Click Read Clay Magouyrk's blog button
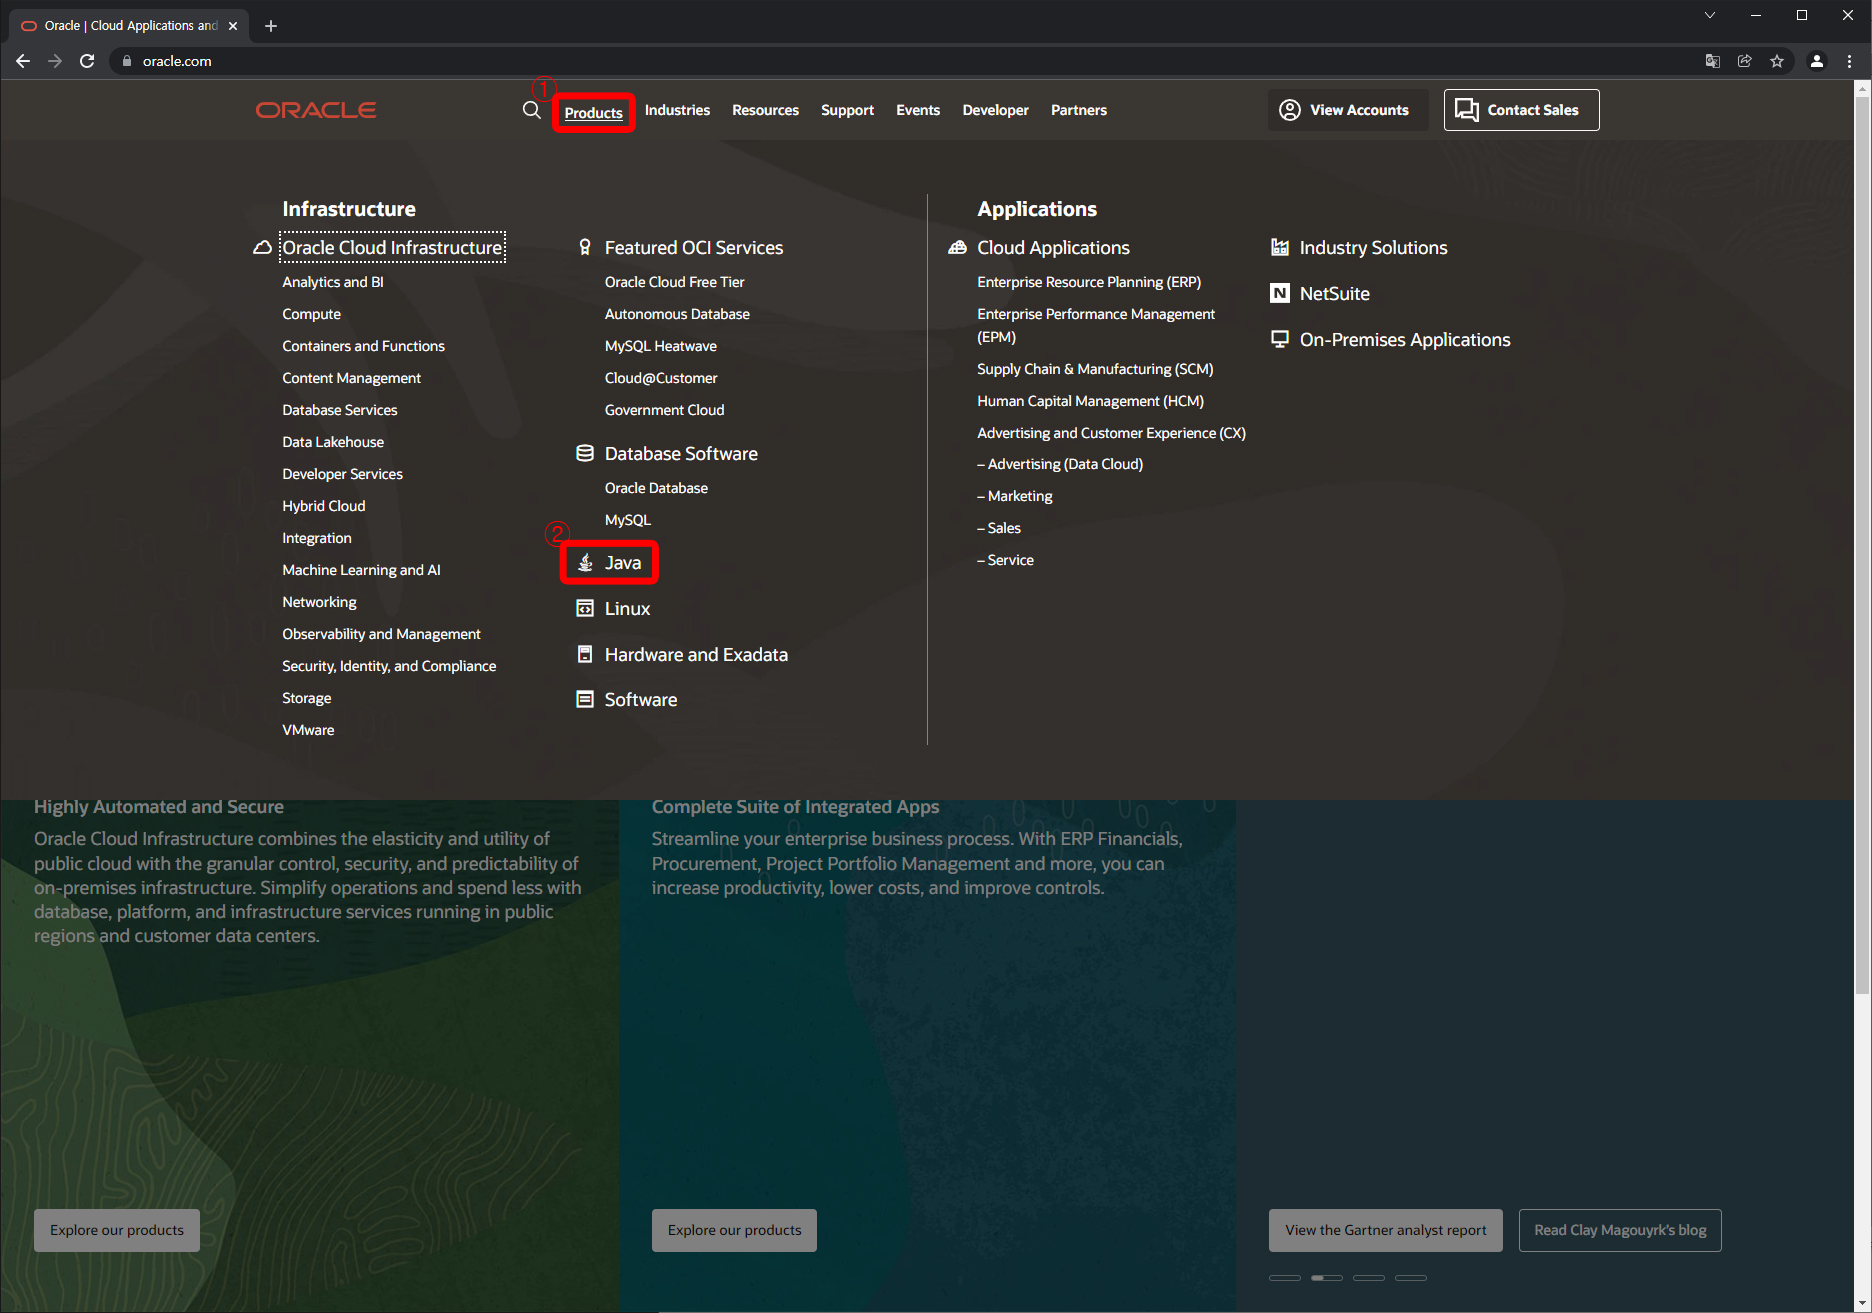 [x=1620, y=1230]
